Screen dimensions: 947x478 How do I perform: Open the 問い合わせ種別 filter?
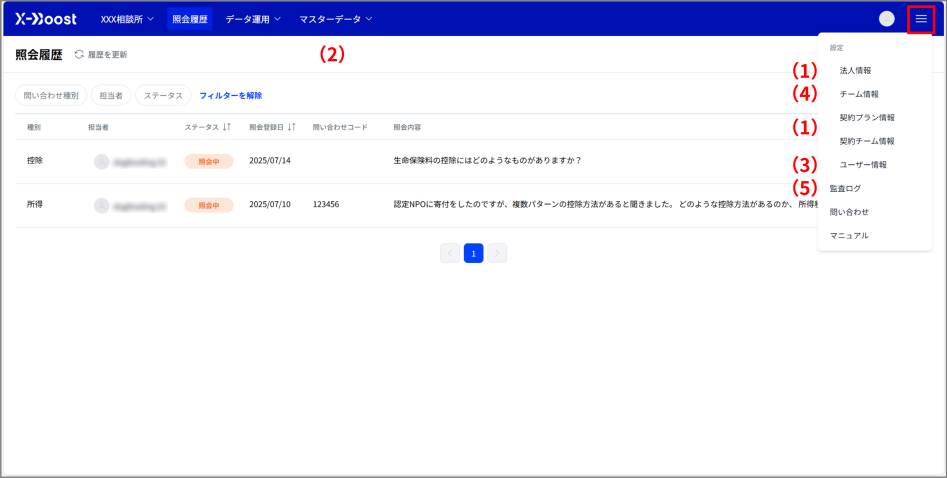51,95
